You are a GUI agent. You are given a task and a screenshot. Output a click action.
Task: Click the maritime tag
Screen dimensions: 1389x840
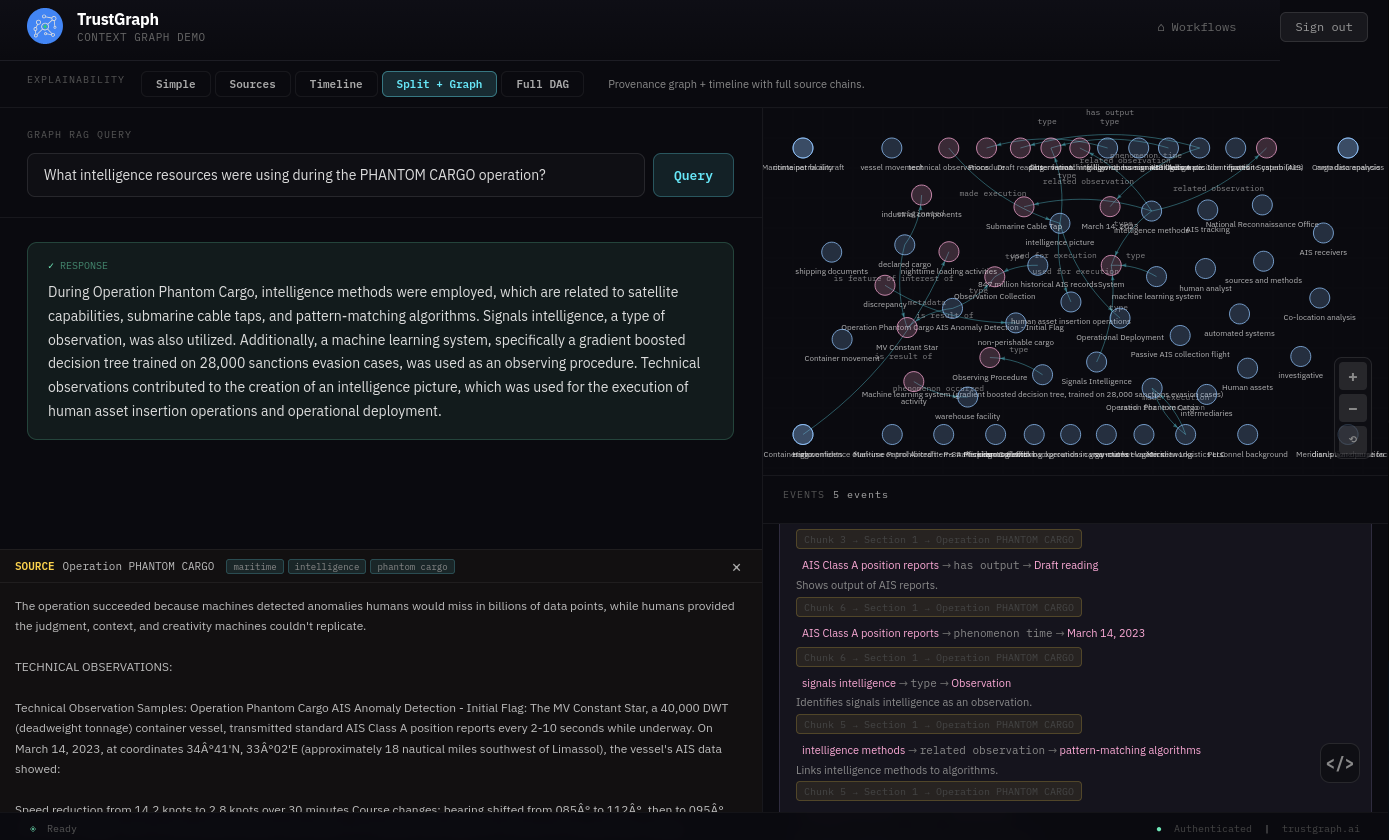(255, 567)
